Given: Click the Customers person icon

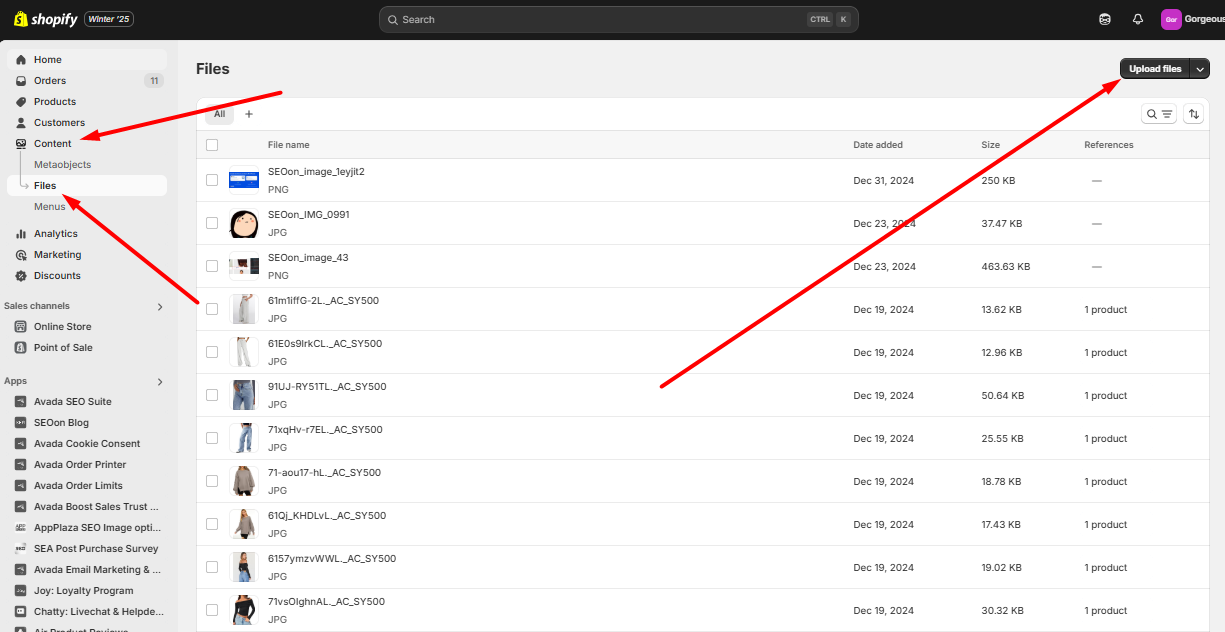Looking at the screenshot, I should 21,123.
